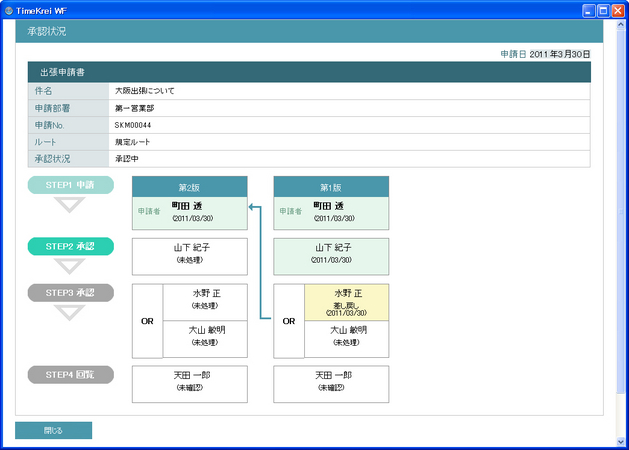The width and height of the screenshot is (629, 450).
Task: Select 大山 敏明 (未処理) in 第1版
Action: tap(346, 339)
